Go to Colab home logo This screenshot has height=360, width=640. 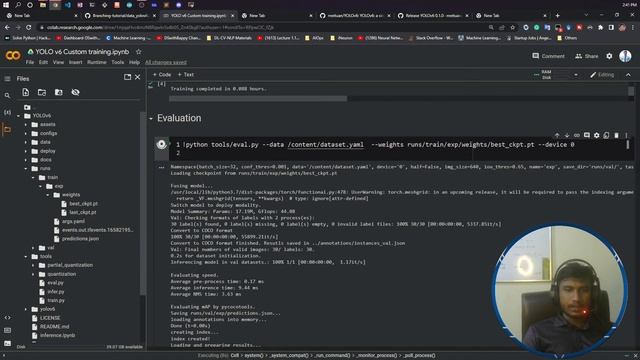[13, 56]
